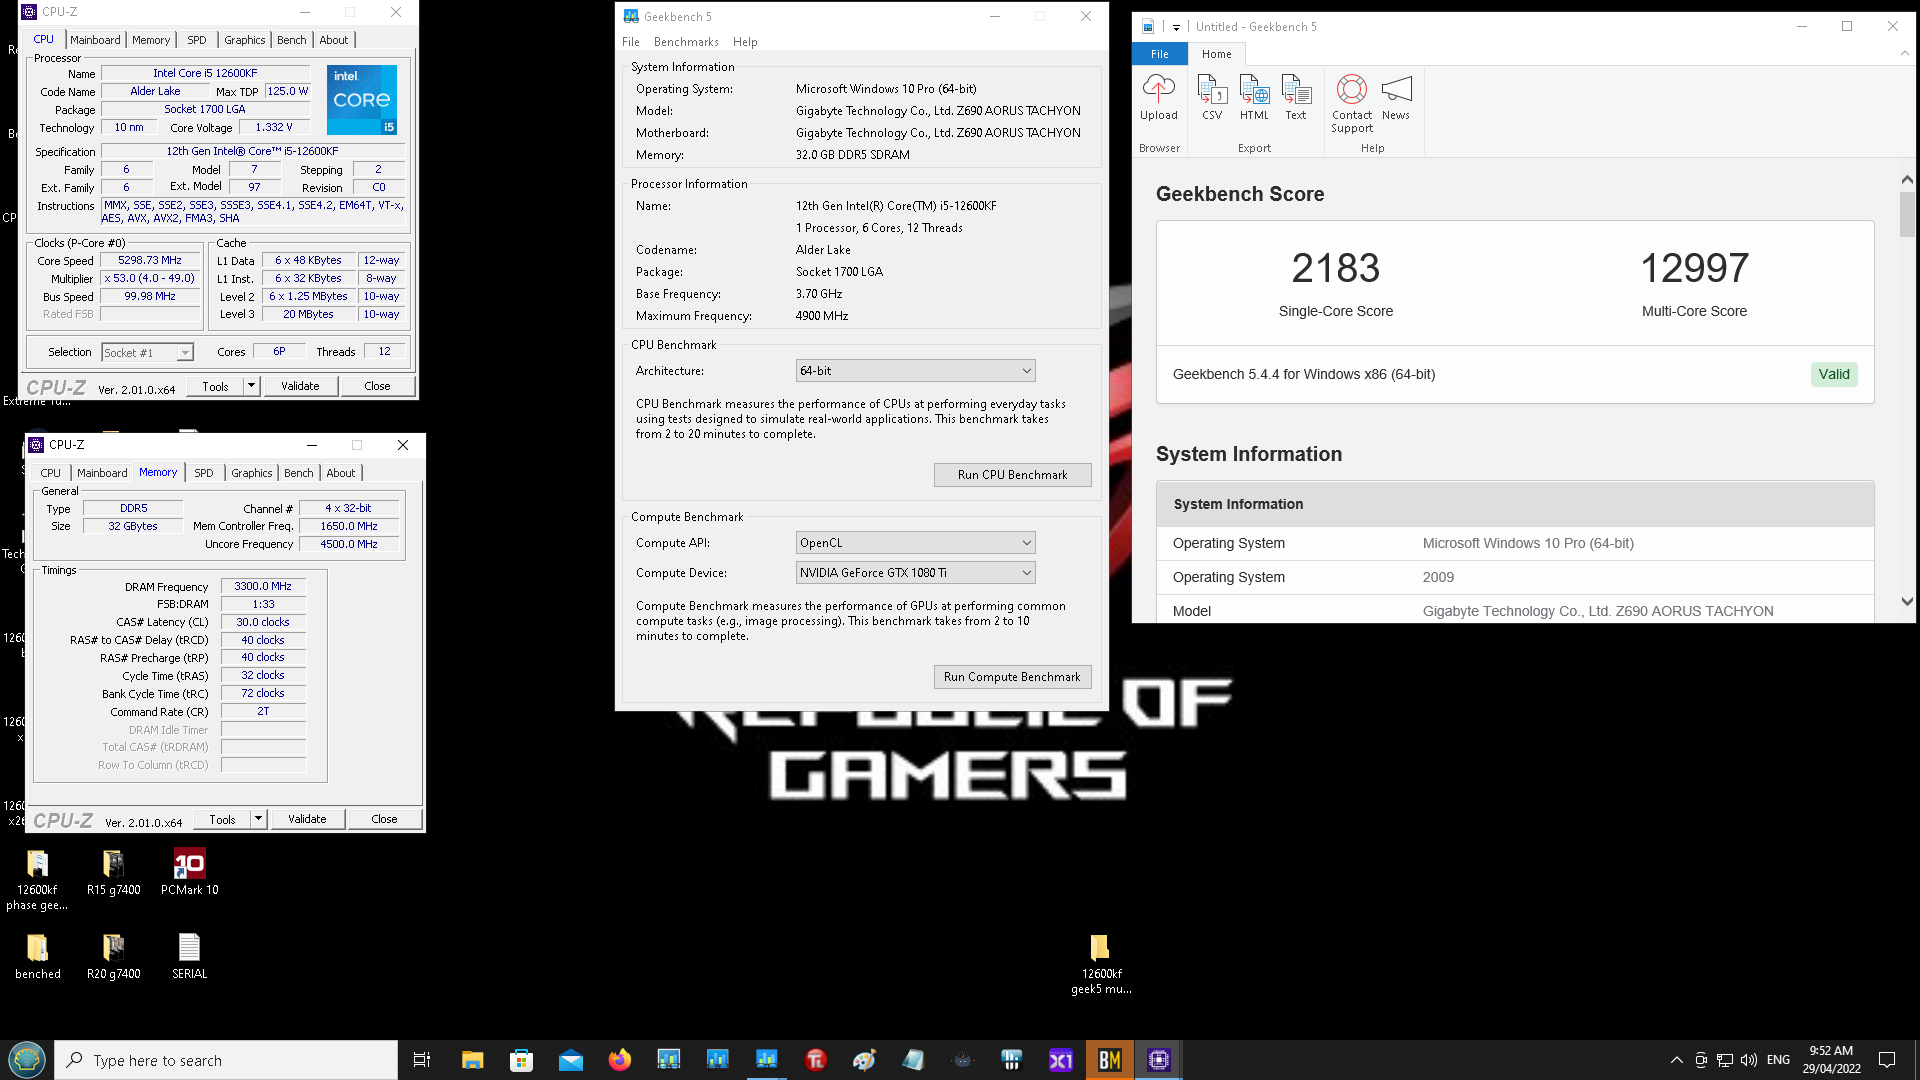Click Validate in CPU-Z Memory window
Screen dimensions: 1920x1080
pos(307,819)
